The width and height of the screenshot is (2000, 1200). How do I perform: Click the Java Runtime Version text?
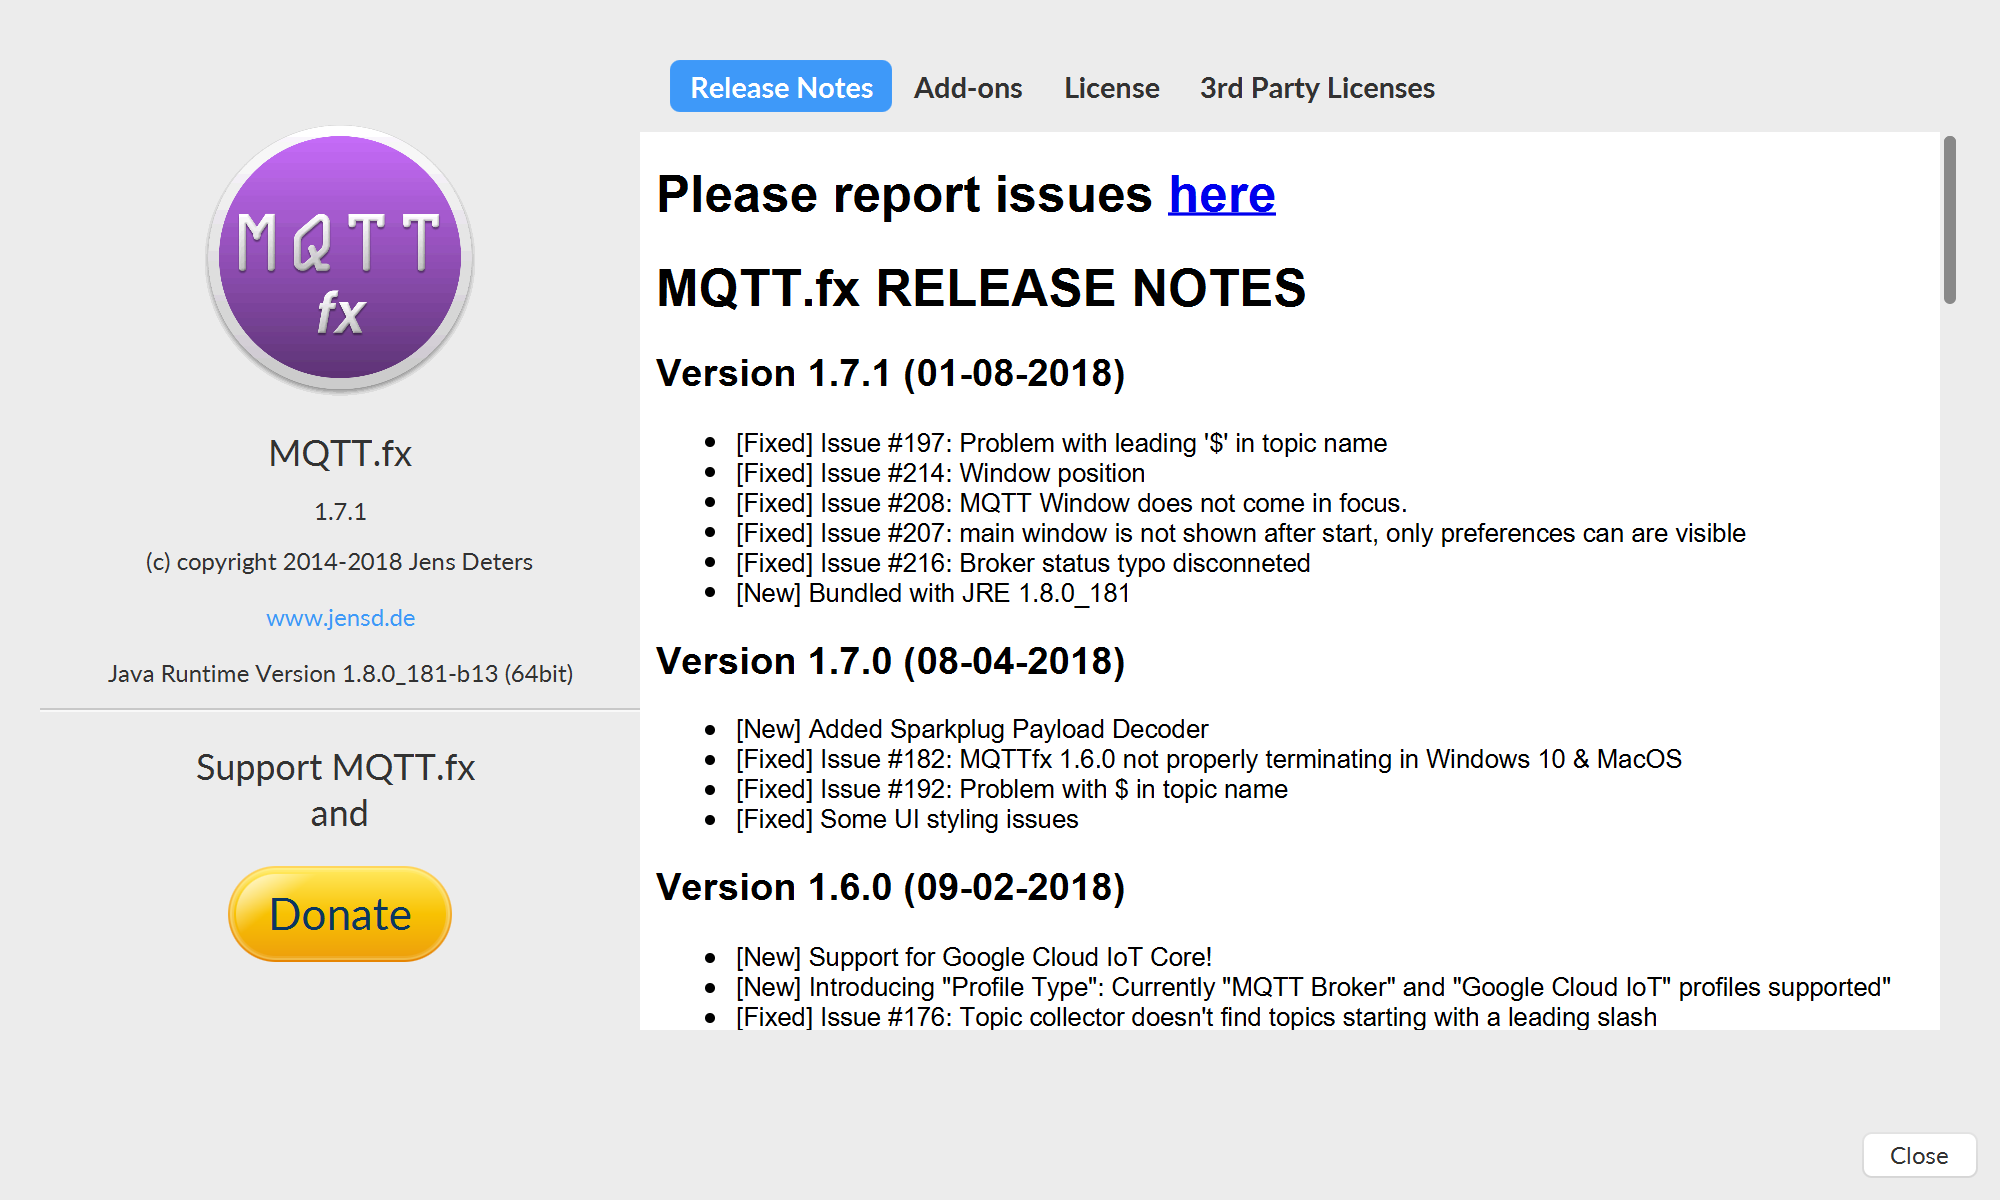tap(340, 674)
